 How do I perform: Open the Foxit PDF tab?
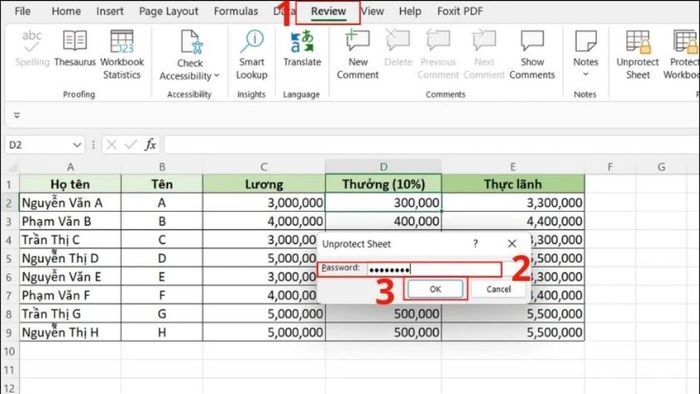460,11
